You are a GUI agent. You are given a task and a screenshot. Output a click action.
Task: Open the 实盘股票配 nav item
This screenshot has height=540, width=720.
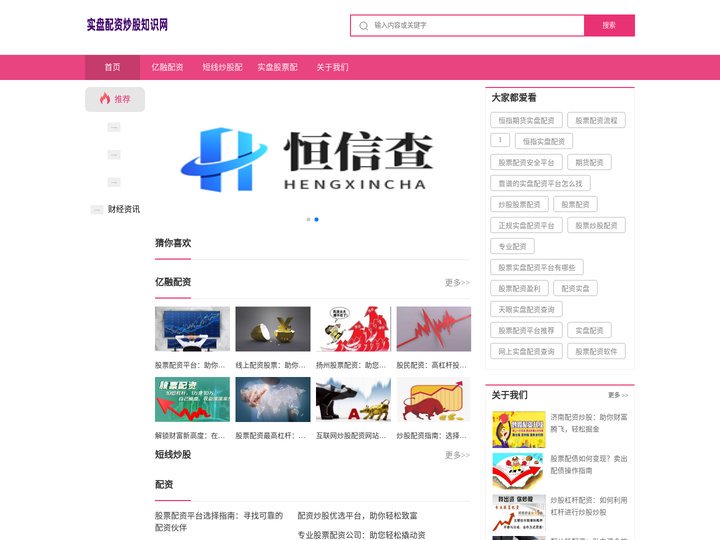(x=277, y=67)
